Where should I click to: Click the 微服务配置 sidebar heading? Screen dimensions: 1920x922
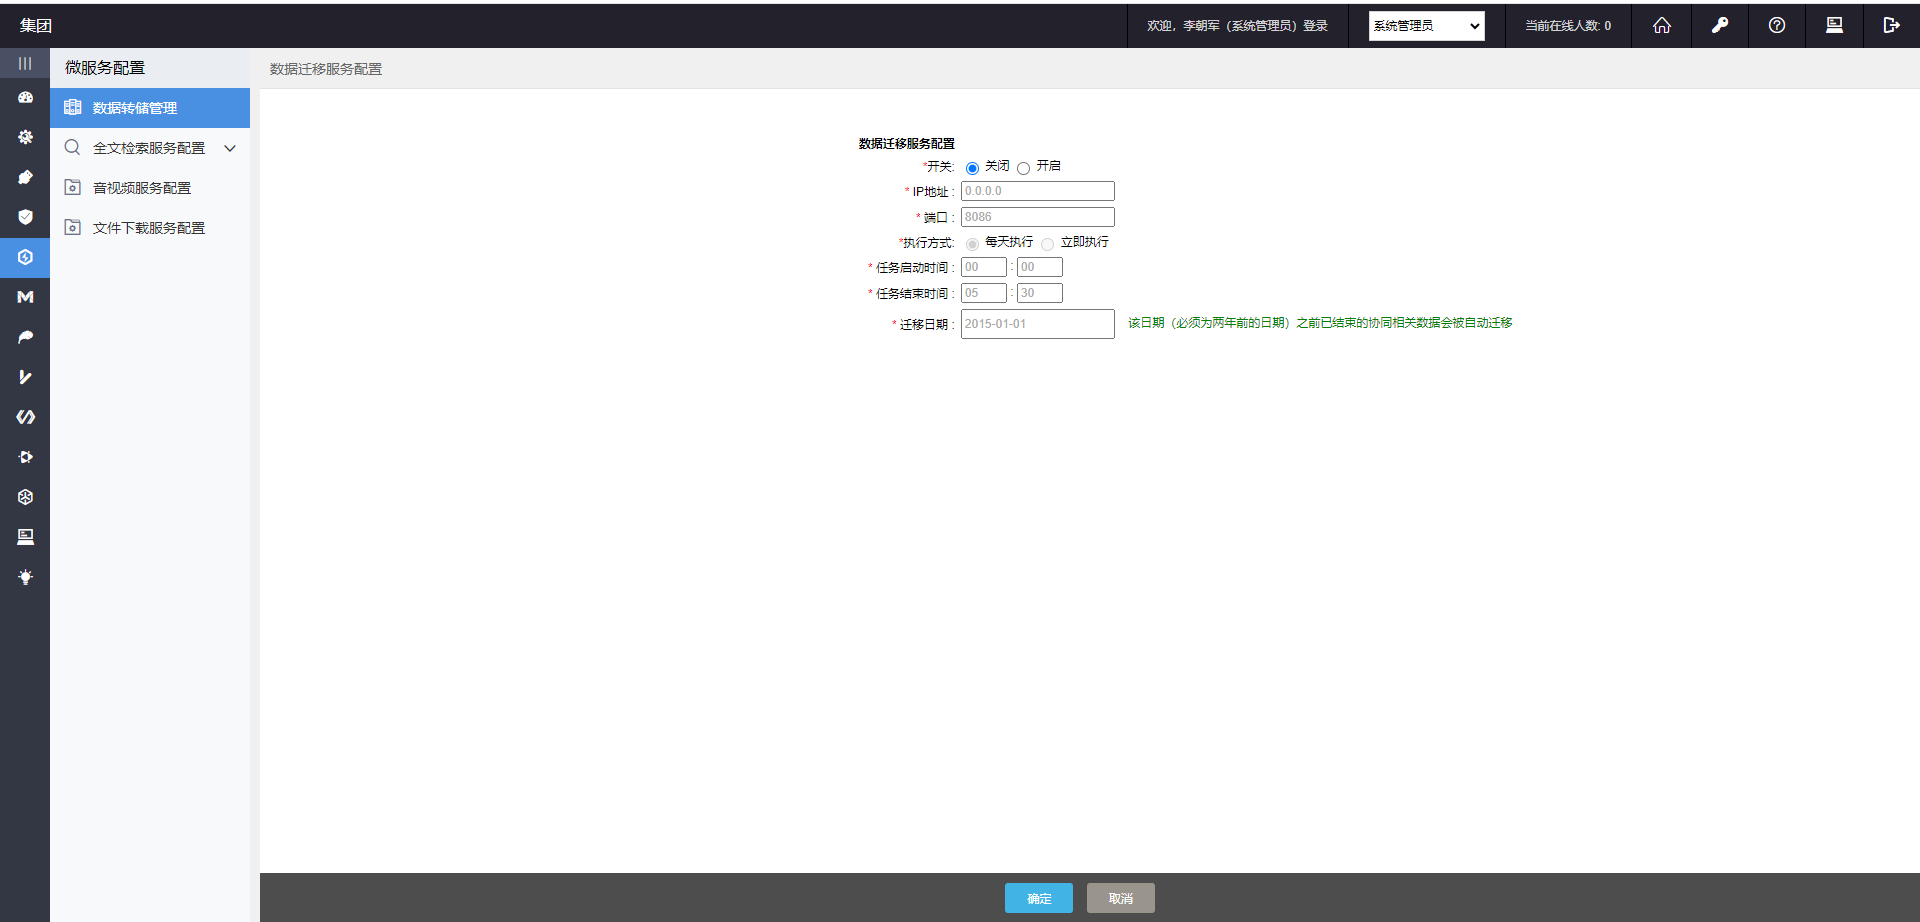[x=105, y=68]
